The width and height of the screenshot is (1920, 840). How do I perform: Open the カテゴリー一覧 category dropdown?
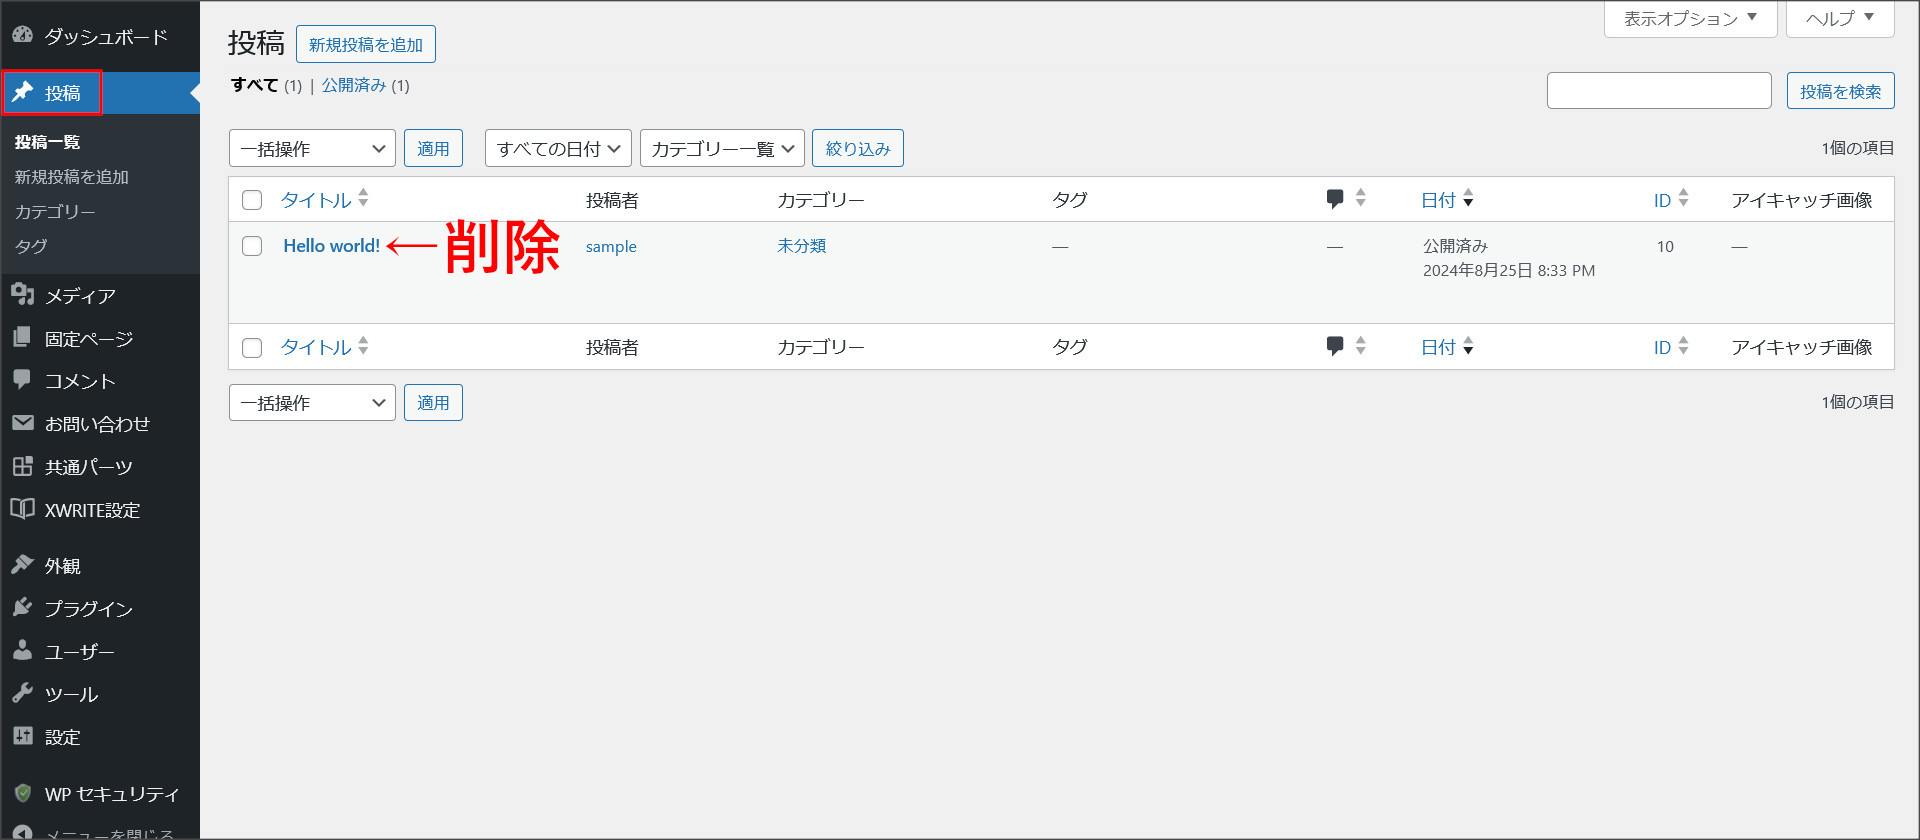pos(722,148)
